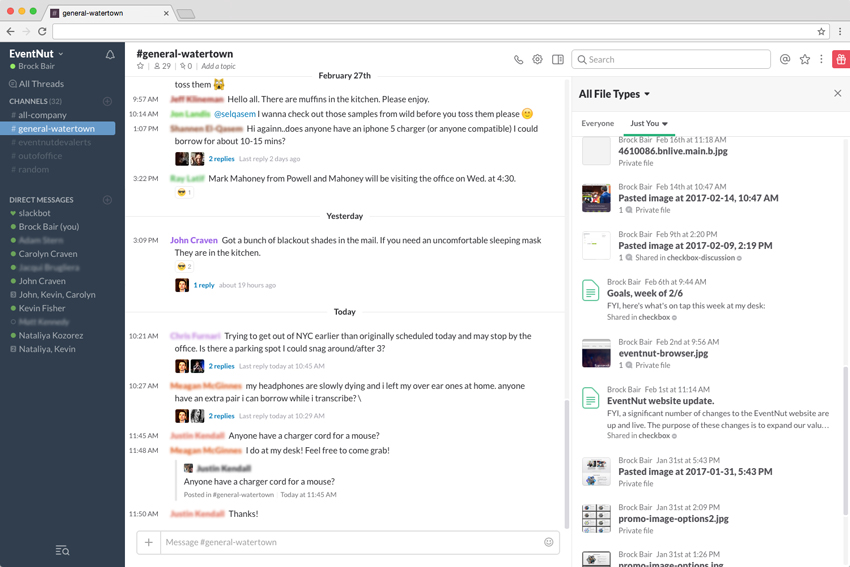The image size is (850, 567).
Task: Open promo-image-options2.jpg thumbnail
Action: point(596,518)
